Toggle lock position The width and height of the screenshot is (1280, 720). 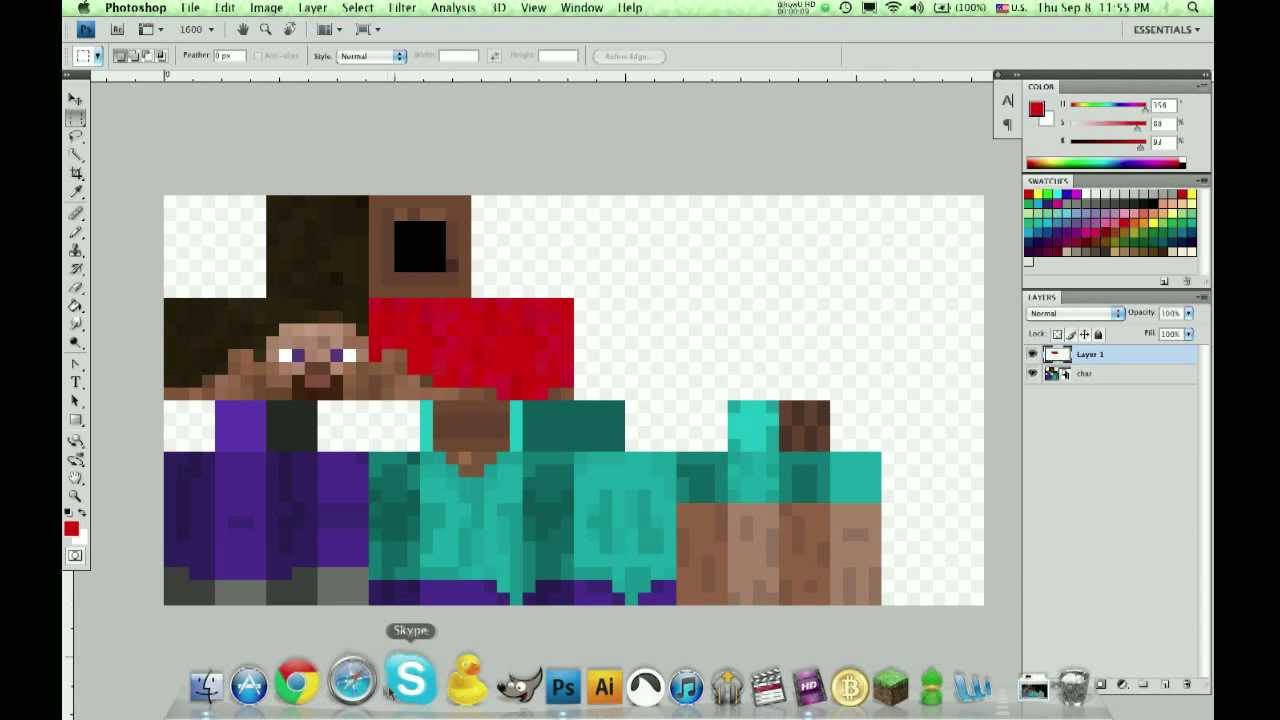1084,334
